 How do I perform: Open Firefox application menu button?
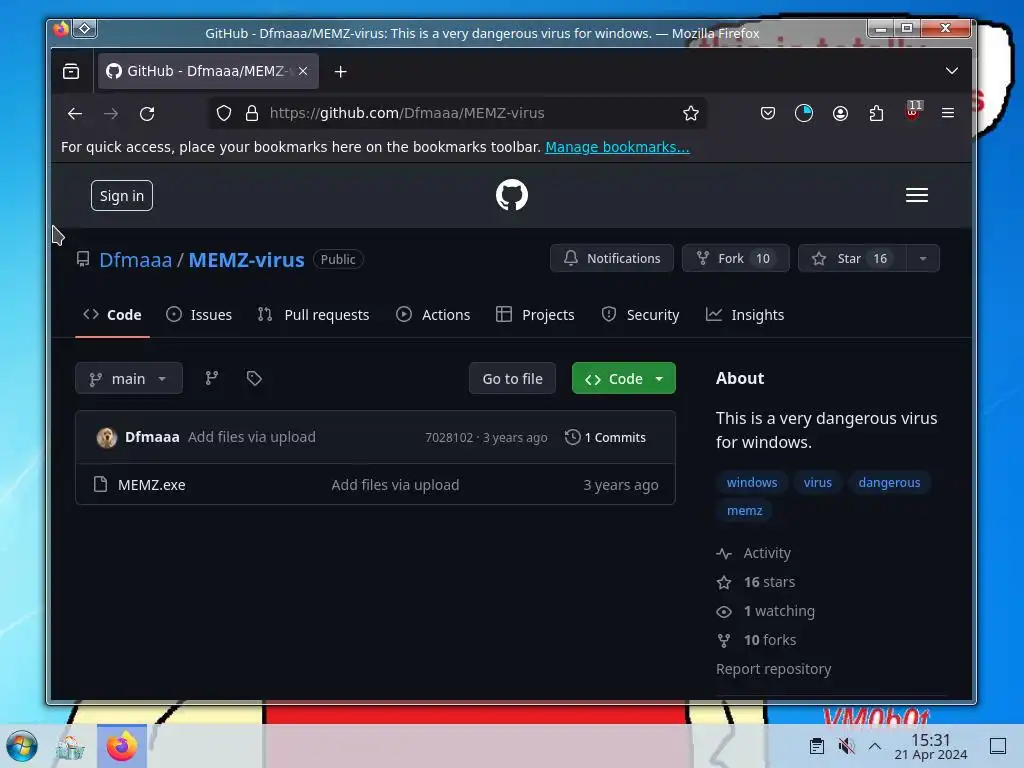point(948,114)
